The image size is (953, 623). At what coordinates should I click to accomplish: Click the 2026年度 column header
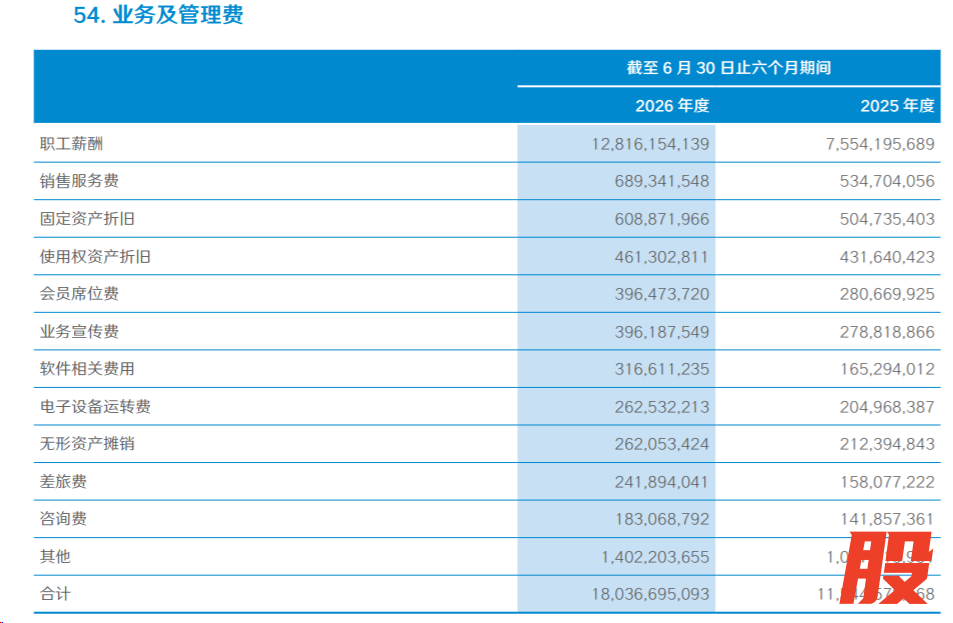(x=672, y=106)
